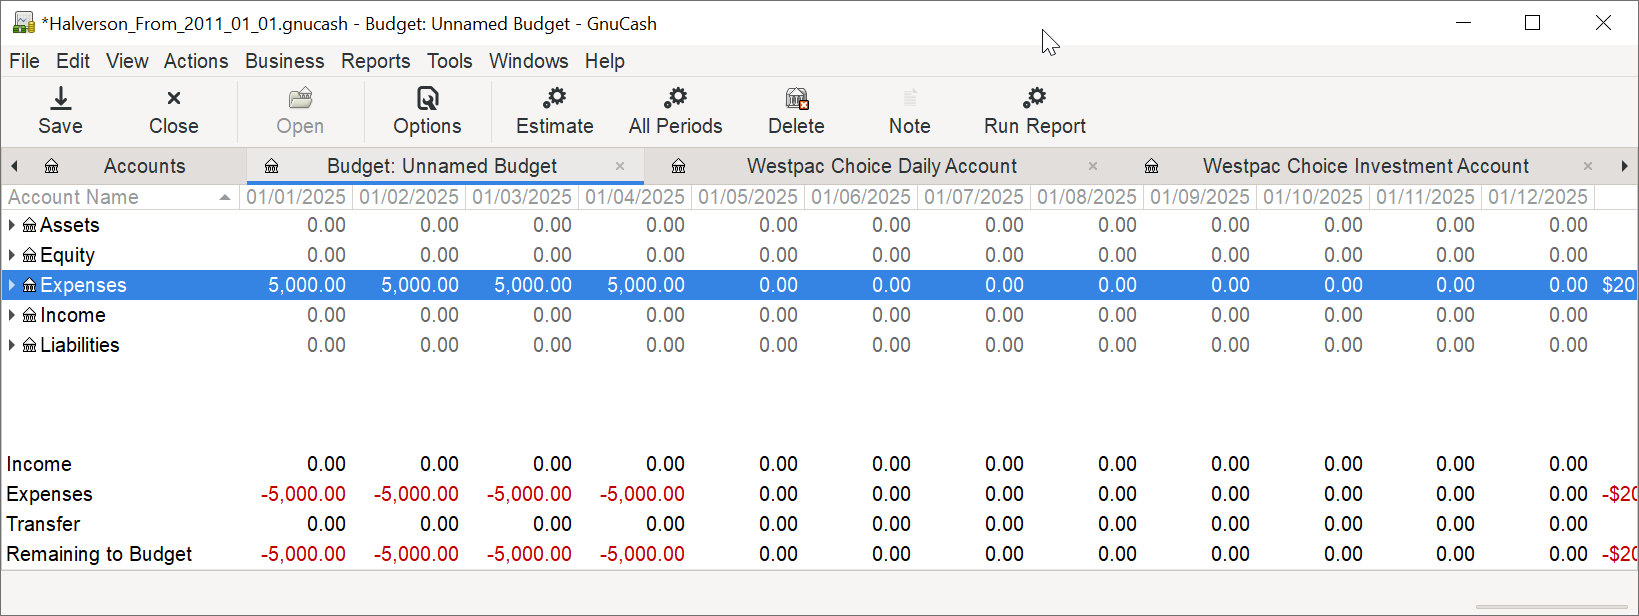Image resolution: width=1639 pixels, height=616 pixels.
Task: Click the Run Report toolbar icon
Action: click(1034, 98)
